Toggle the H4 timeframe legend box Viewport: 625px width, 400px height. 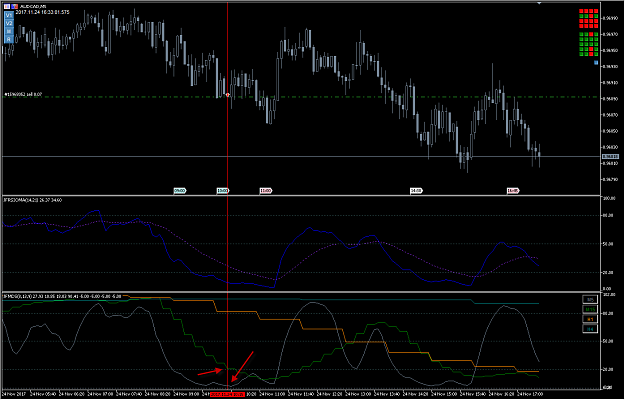click(x=590, y=329)
